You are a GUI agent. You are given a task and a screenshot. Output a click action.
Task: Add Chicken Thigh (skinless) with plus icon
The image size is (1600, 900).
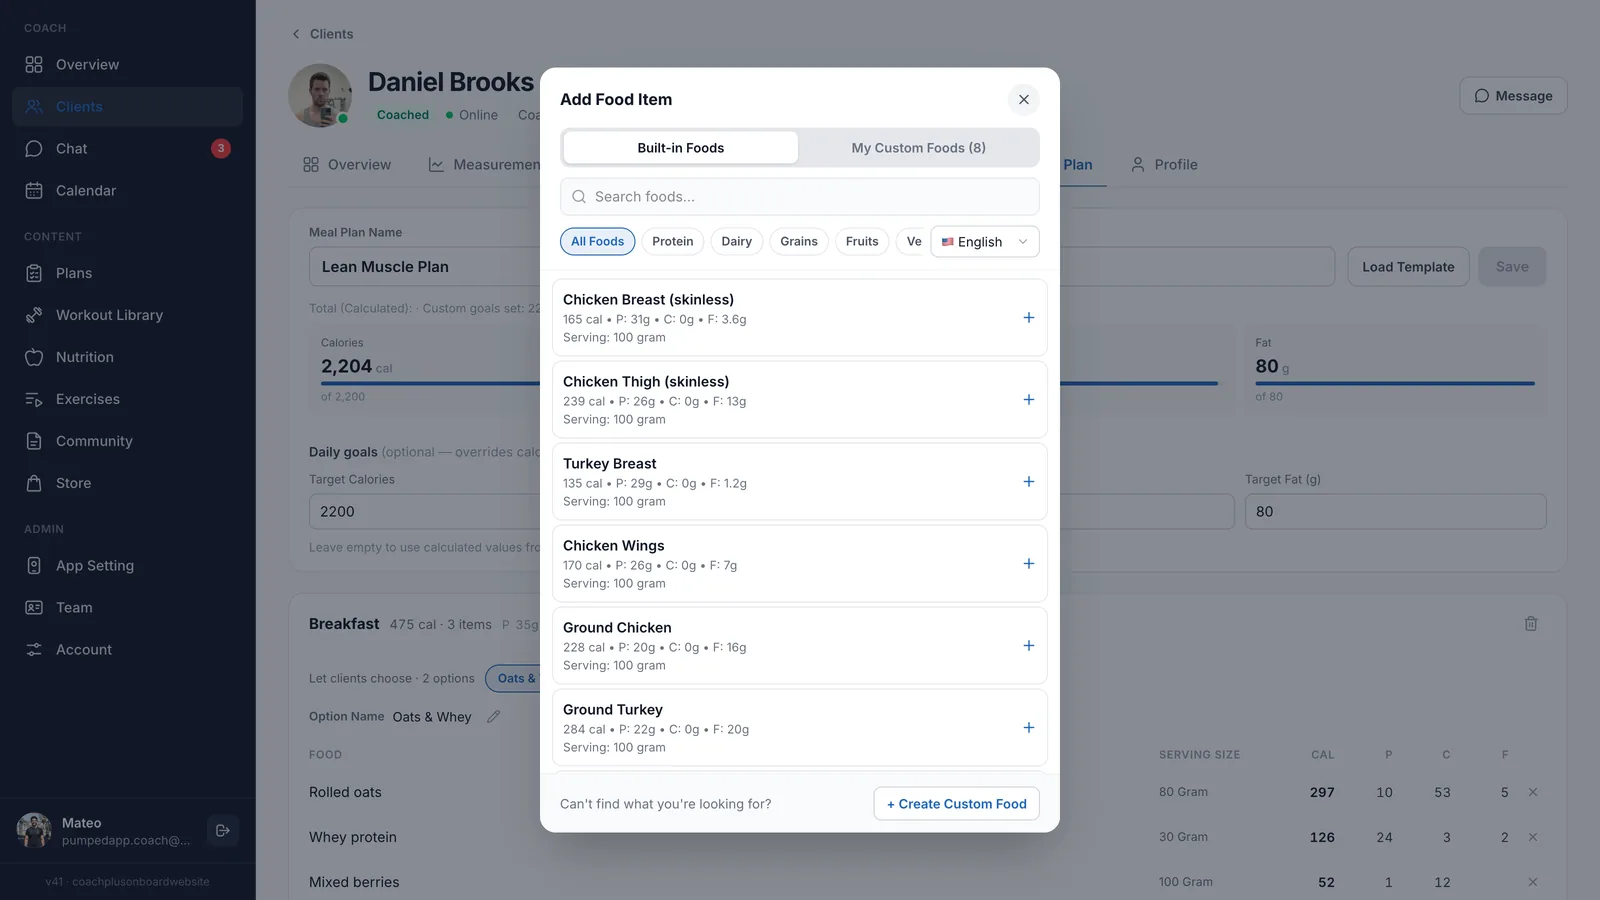click(x=1028, y=400)
